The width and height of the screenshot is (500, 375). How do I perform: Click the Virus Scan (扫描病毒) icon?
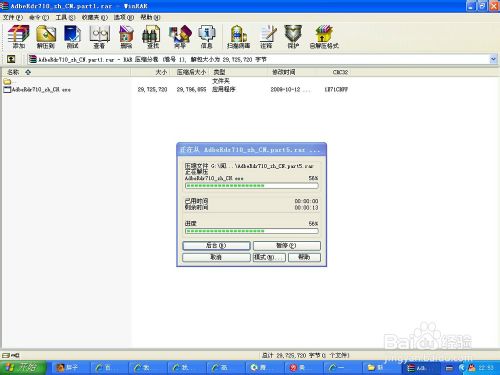pyautogui.click(x=238, y=37)
